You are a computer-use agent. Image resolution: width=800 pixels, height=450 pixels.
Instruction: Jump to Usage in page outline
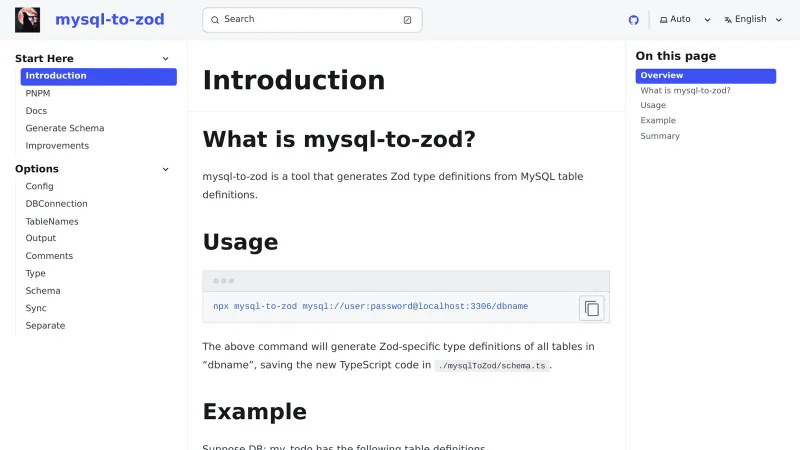point(653,105)
